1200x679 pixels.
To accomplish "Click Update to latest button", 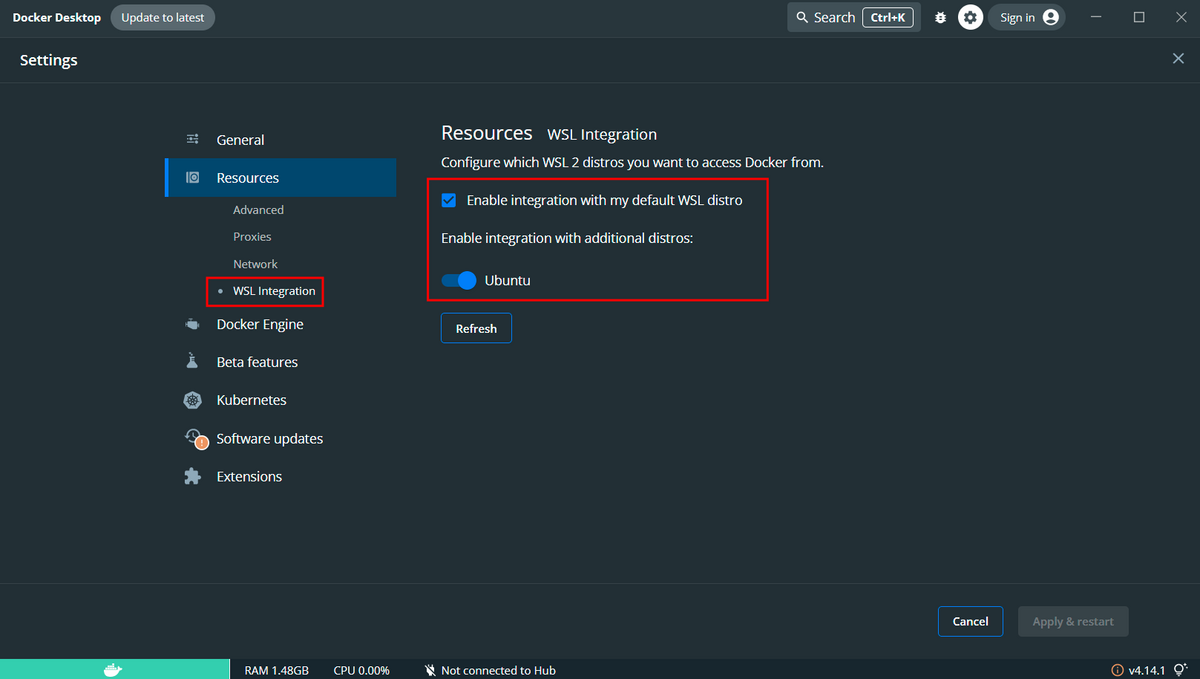I will 162,17.
